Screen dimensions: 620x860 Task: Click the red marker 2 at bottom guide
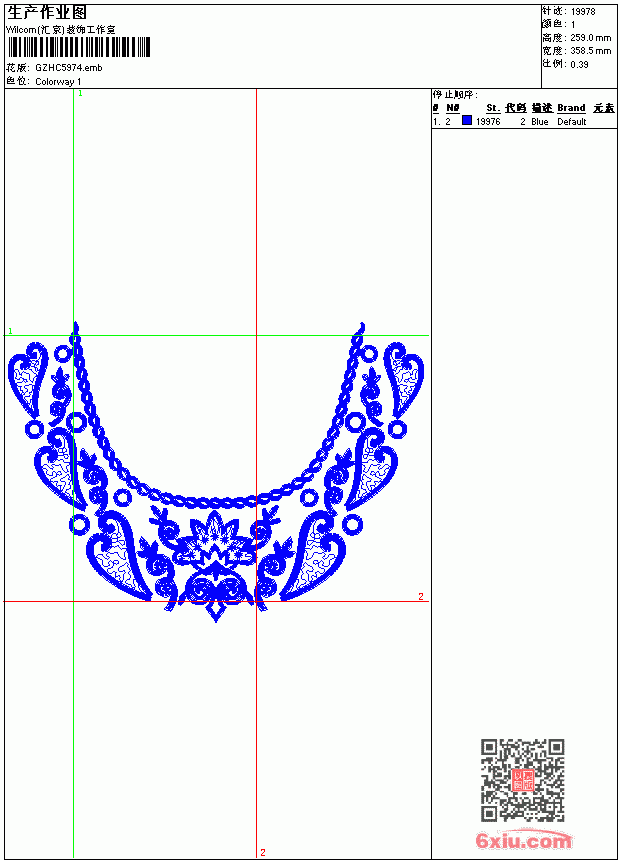(x=263, y=852)
